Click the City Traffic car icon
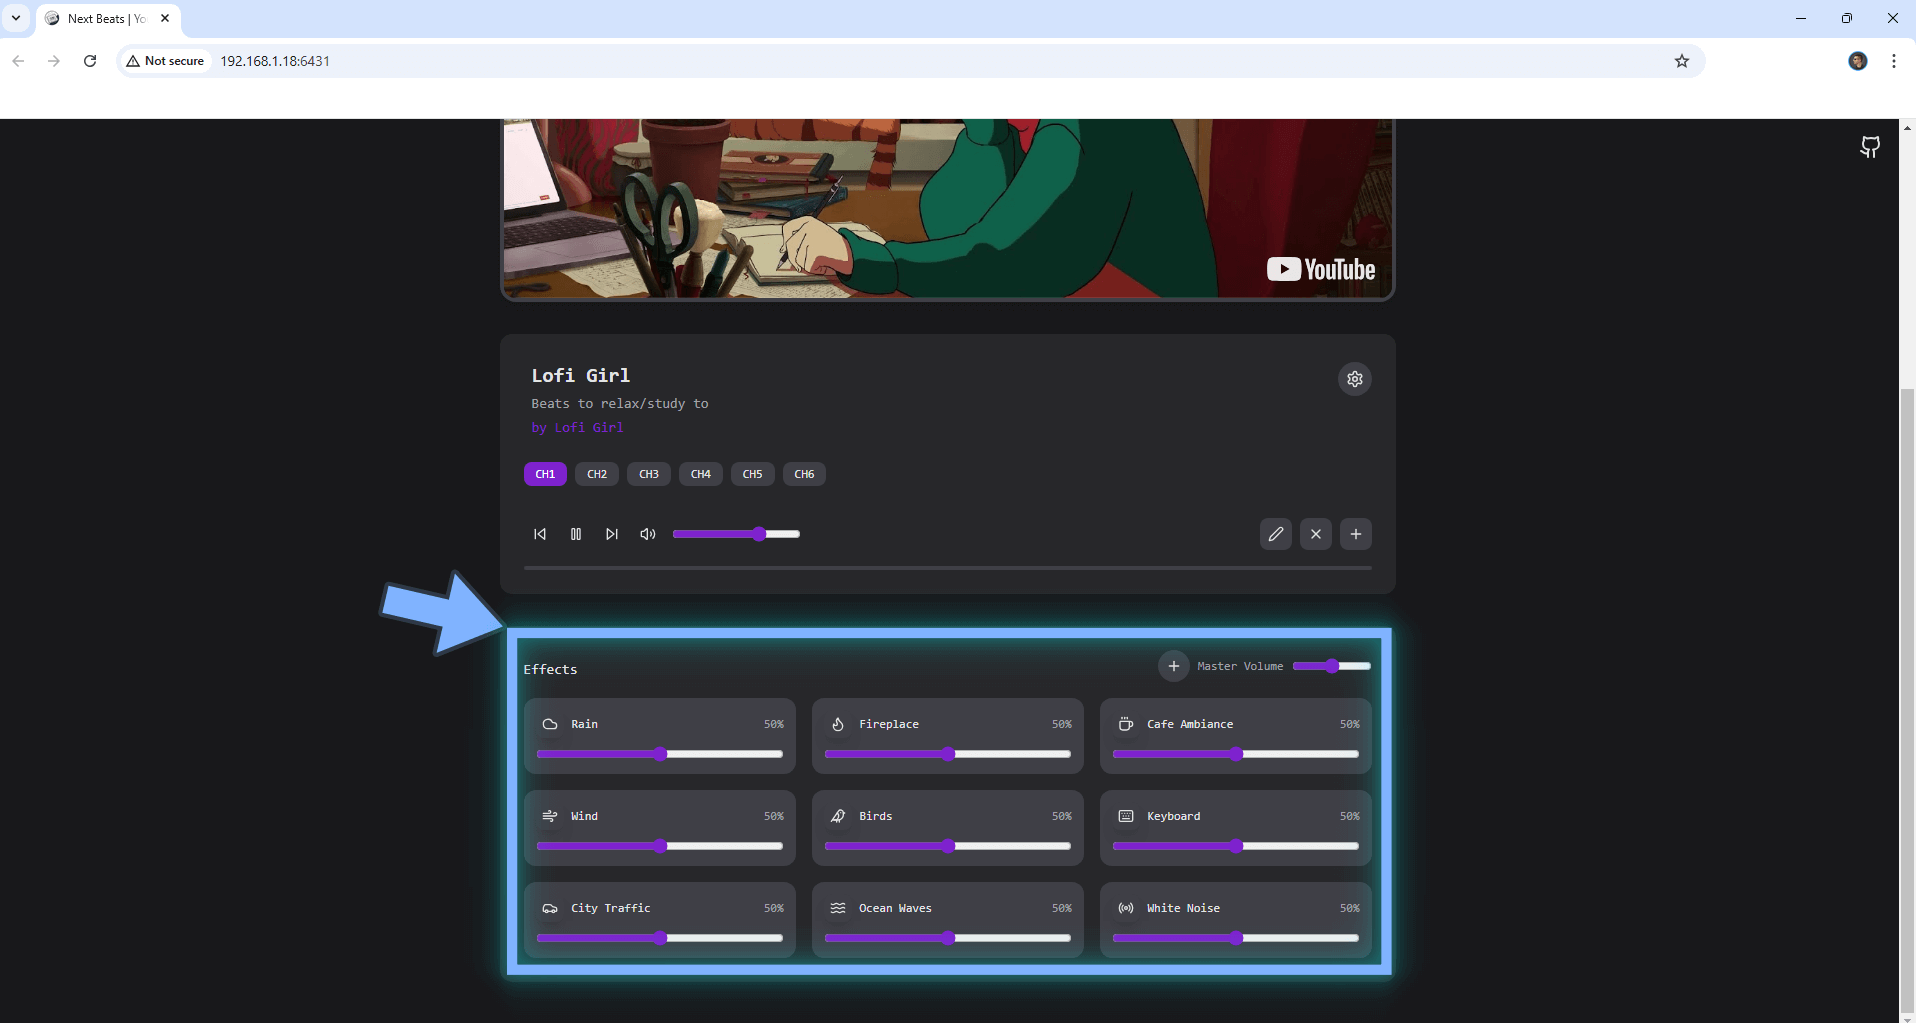 550,908
